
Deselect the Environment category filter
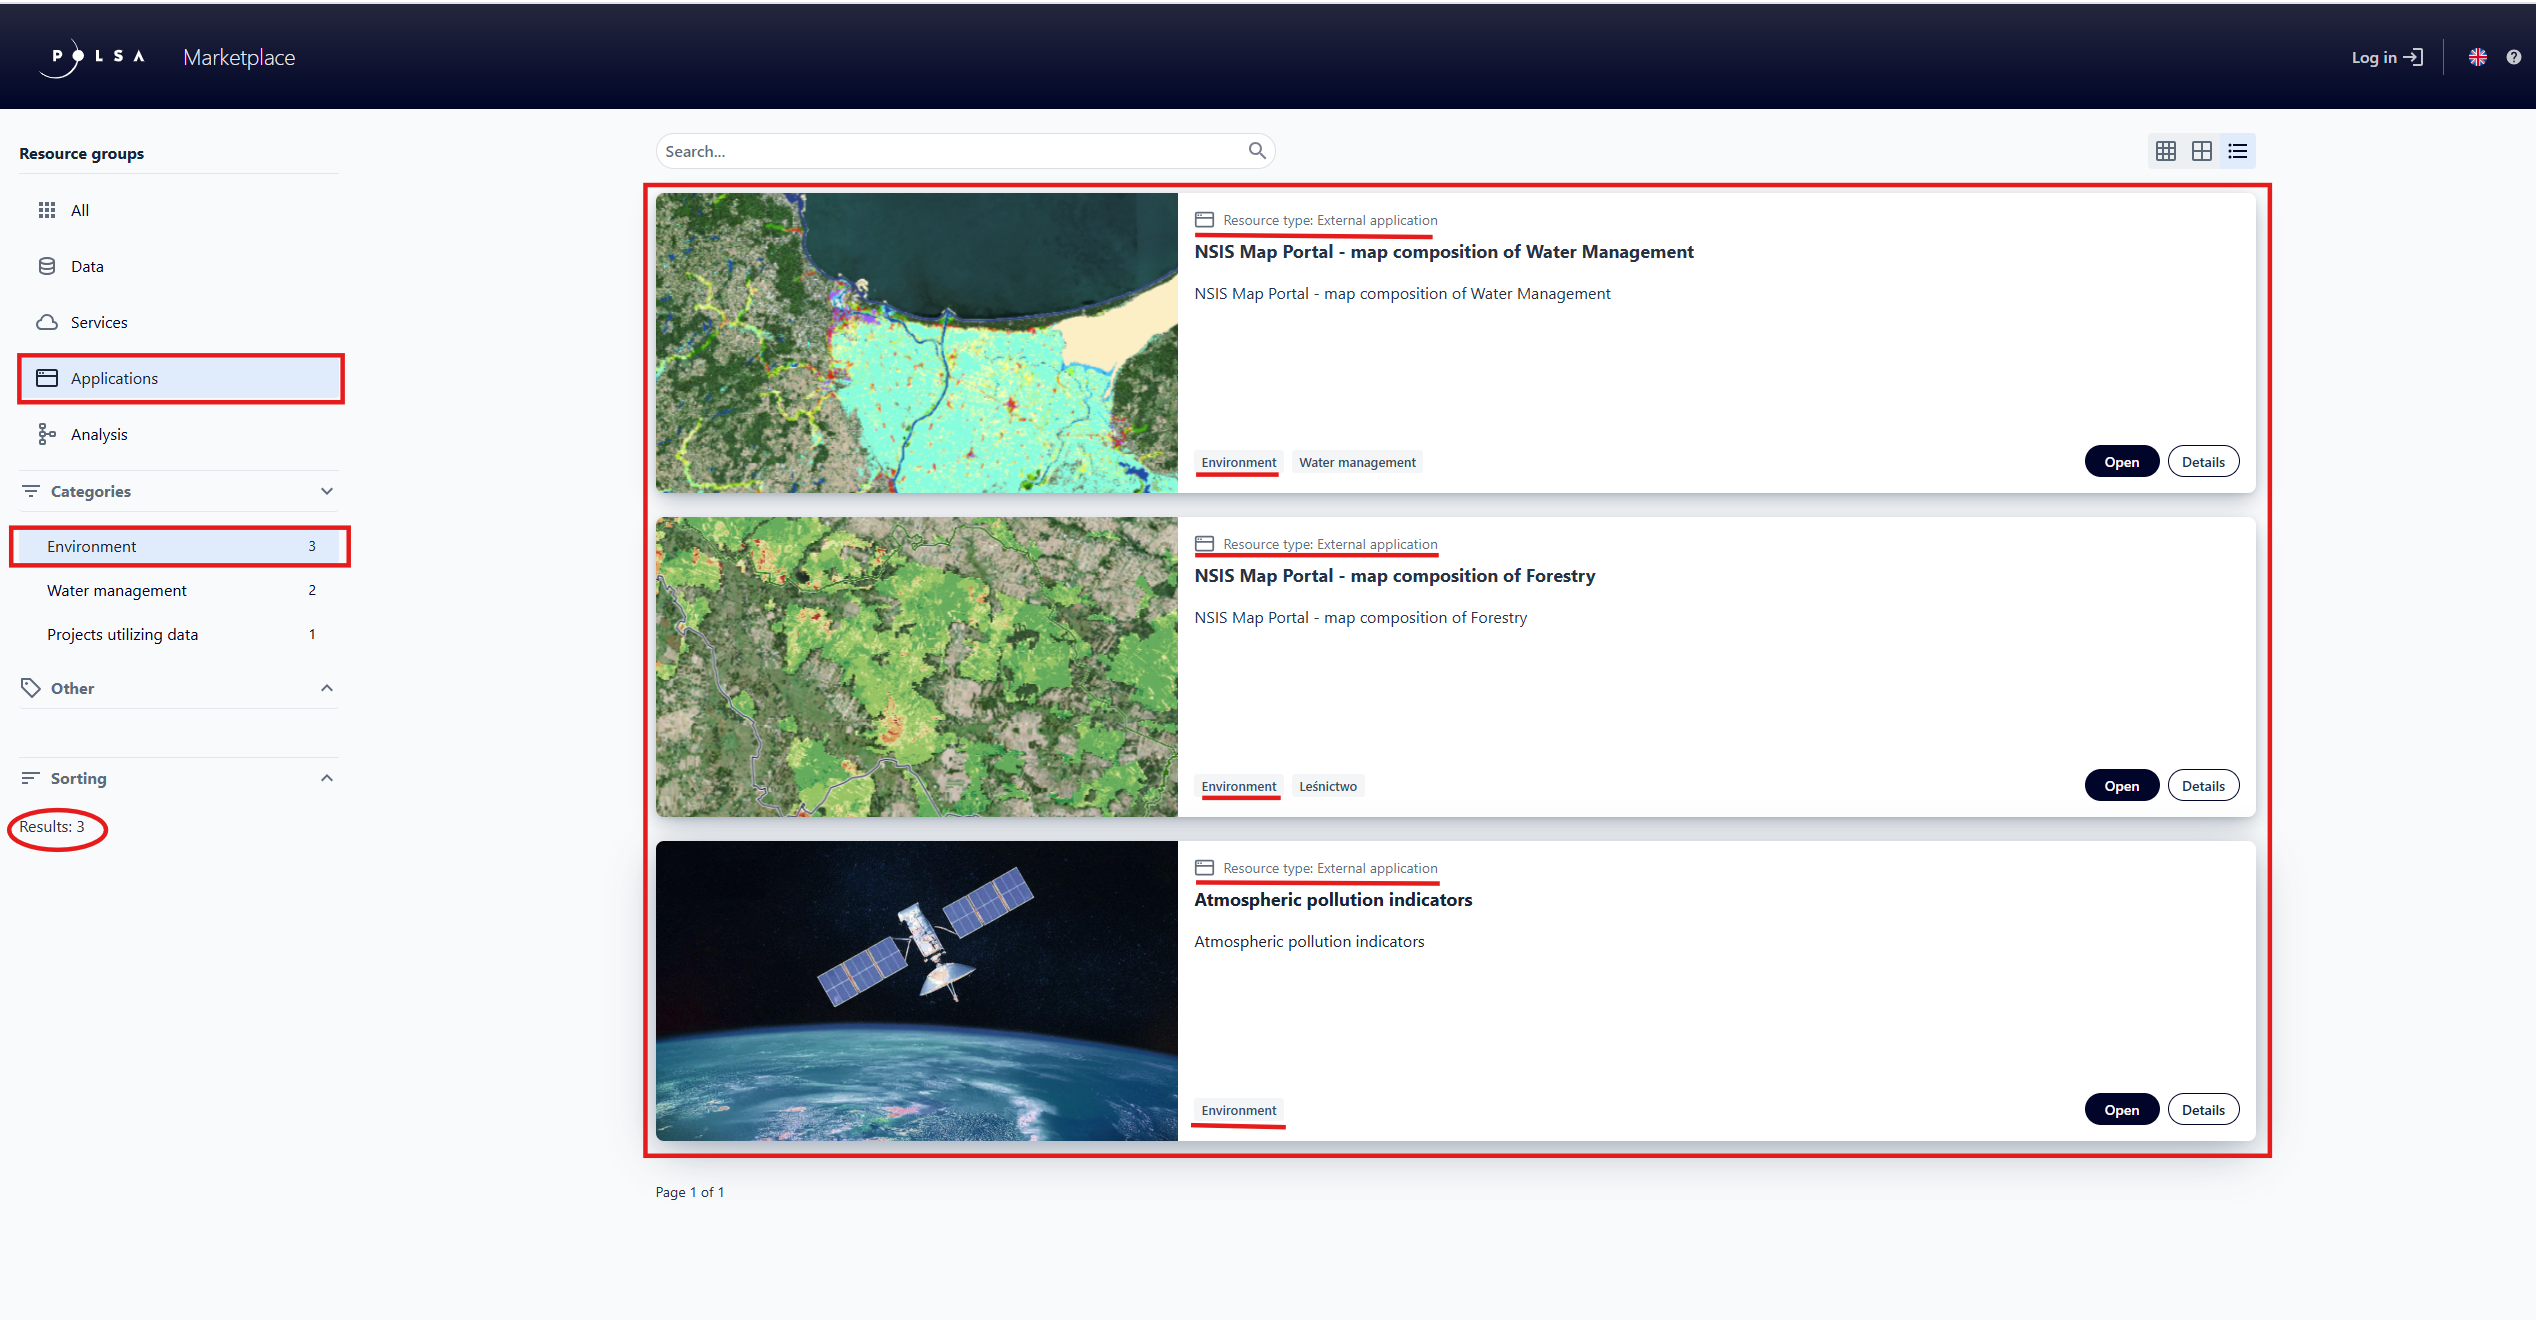pos(93,546)
